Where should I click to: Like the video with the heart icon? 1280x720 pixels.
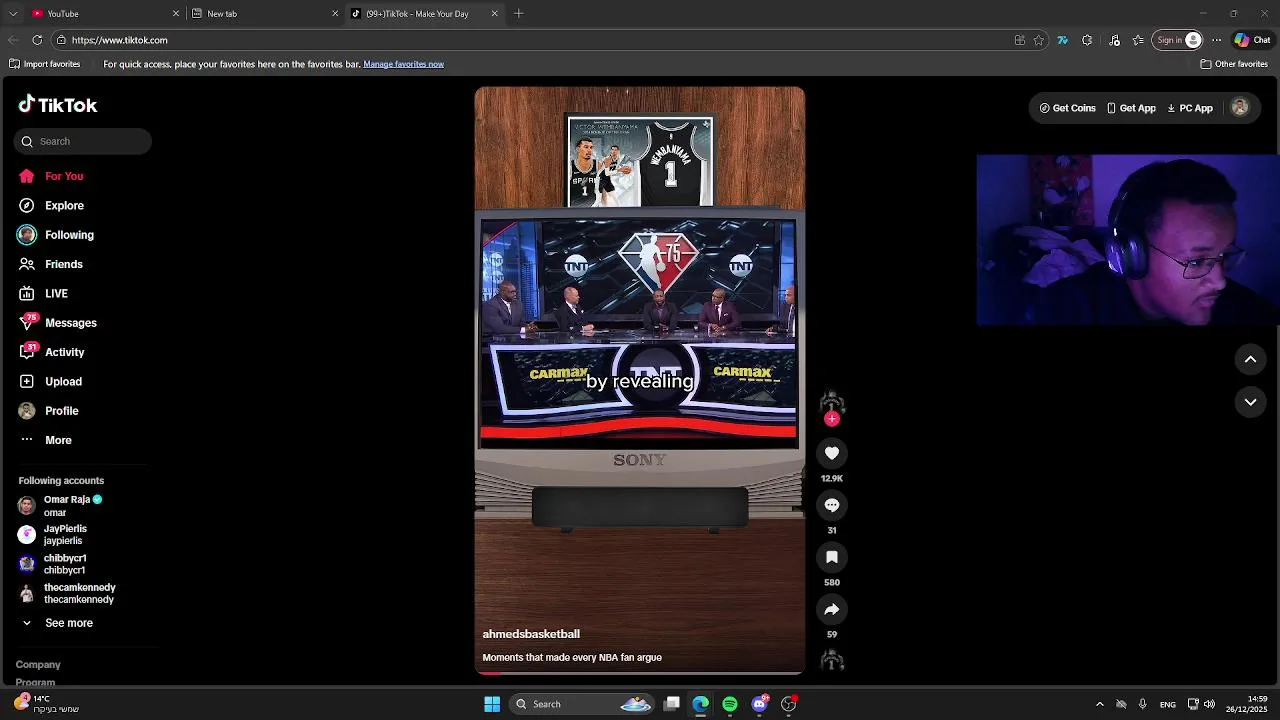pyautogui.click(x=832, y=453)
